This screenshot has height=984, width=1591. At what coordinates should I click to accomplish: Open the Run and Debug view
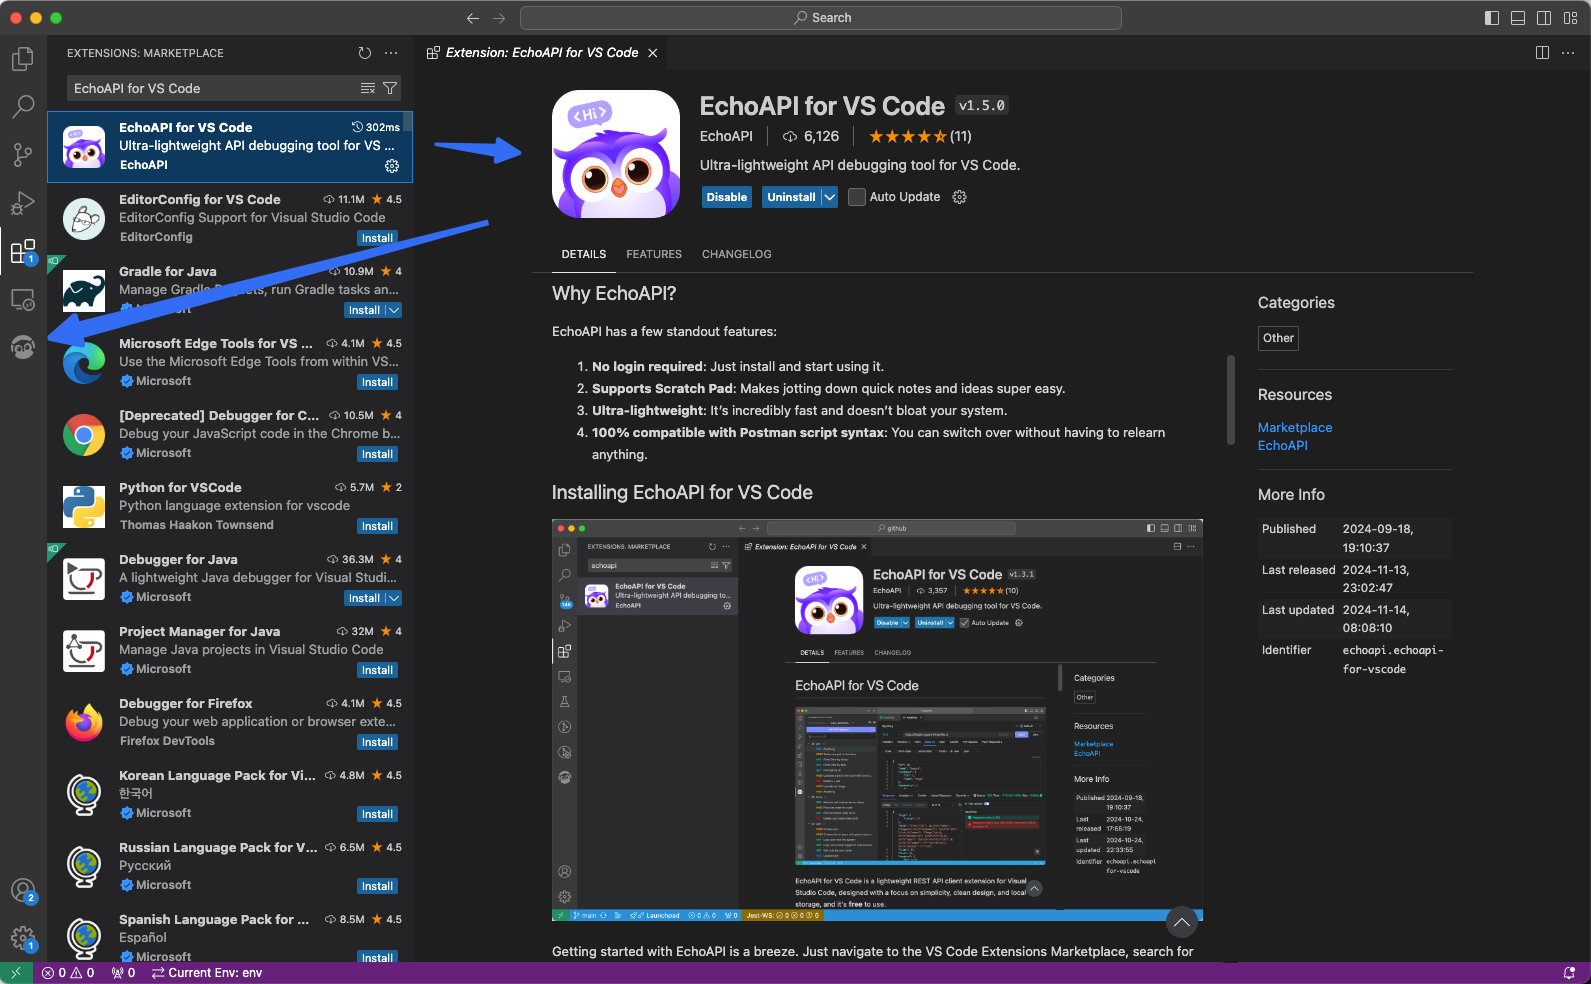(x=23, y=203)
